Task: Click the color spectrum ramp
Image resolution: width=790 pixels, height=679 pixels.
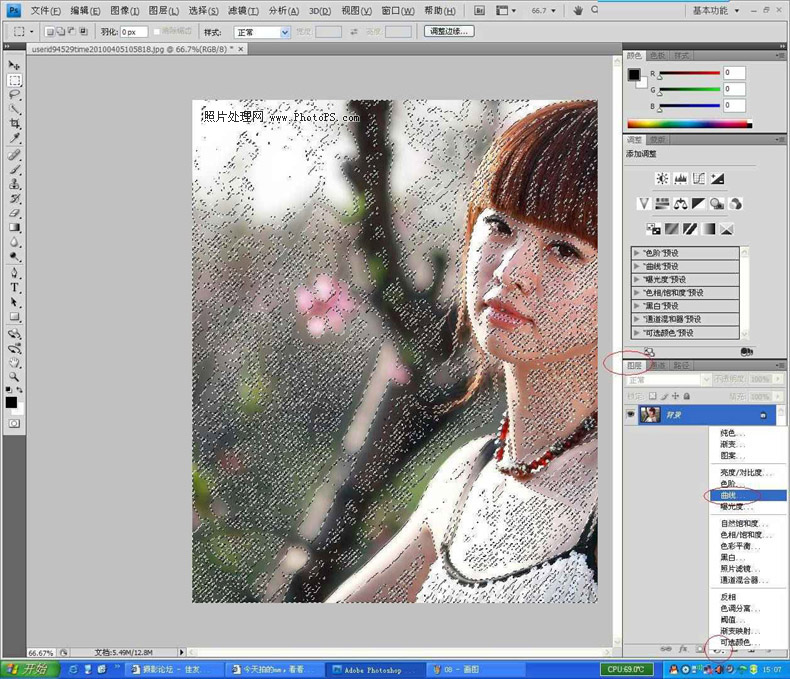Action: 689,124
